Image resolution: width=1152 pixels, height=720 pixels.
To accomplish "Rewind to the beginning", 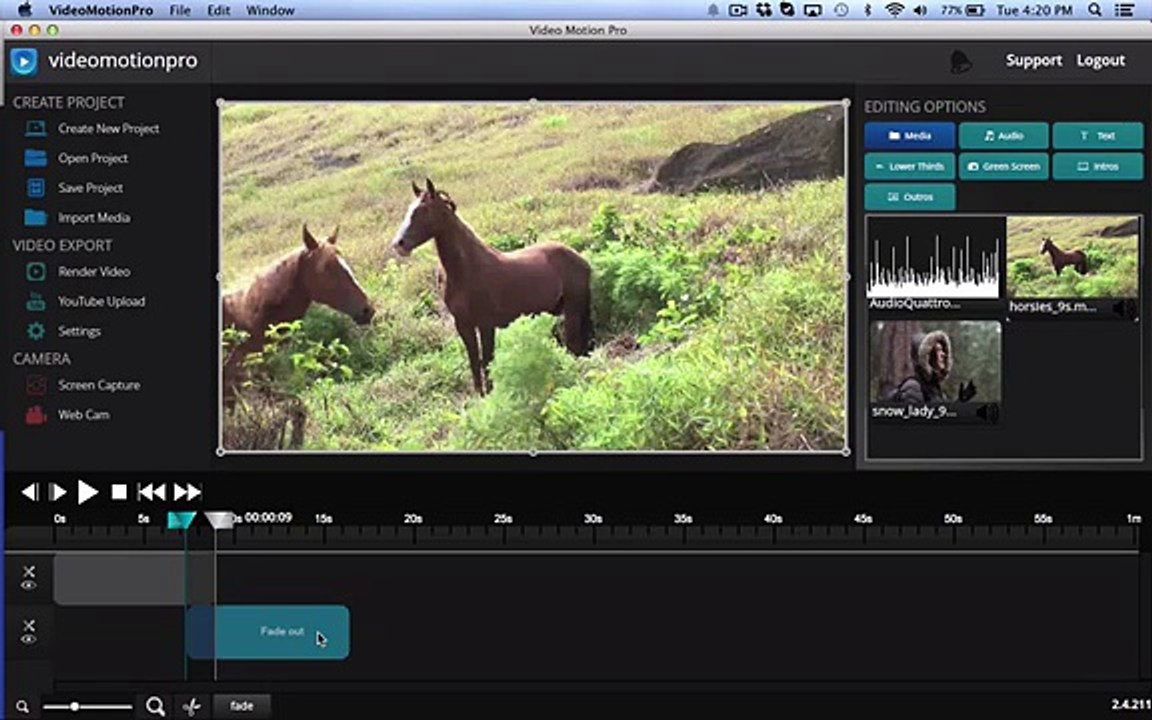I will pos(151,492).
